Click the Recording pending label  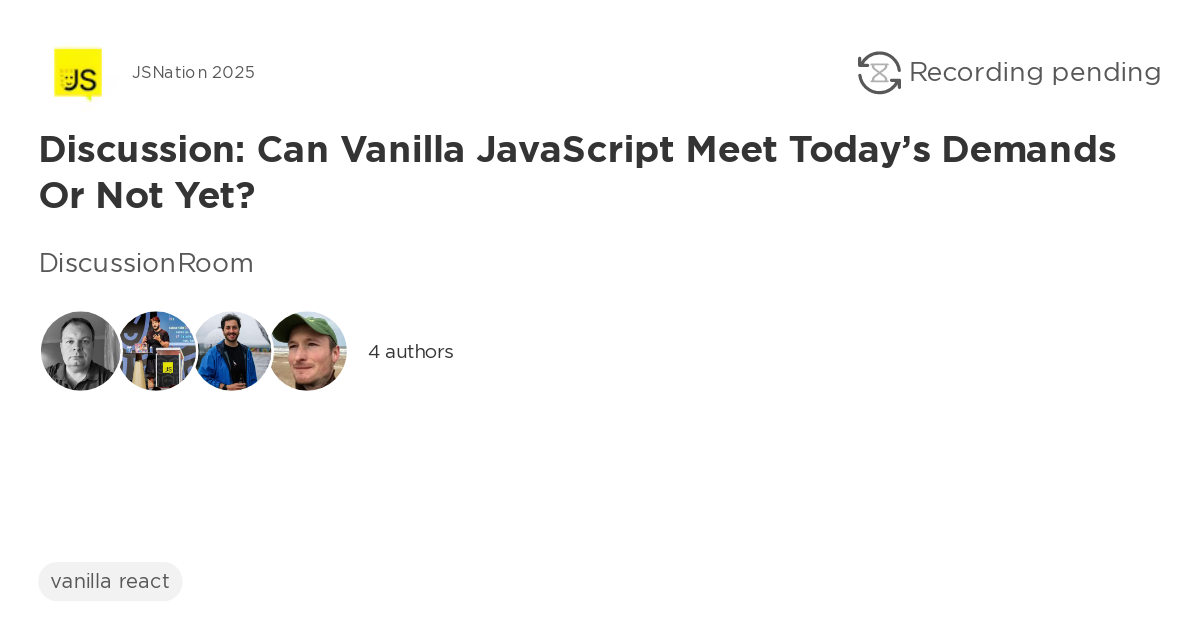1035,72
